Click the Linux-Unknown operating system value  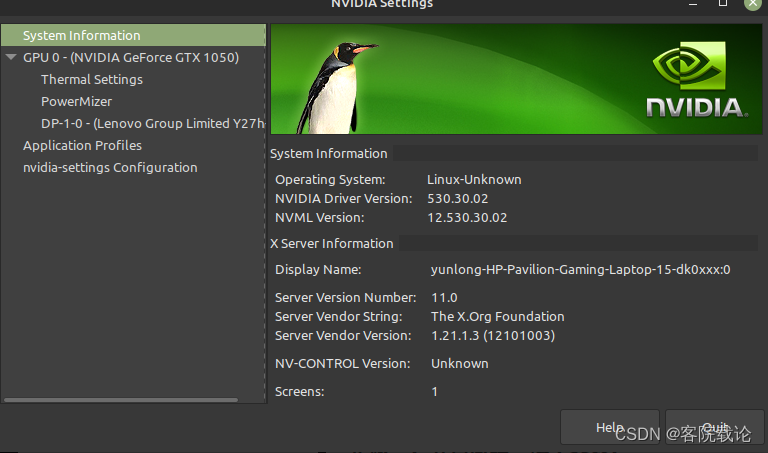[474, 180]
